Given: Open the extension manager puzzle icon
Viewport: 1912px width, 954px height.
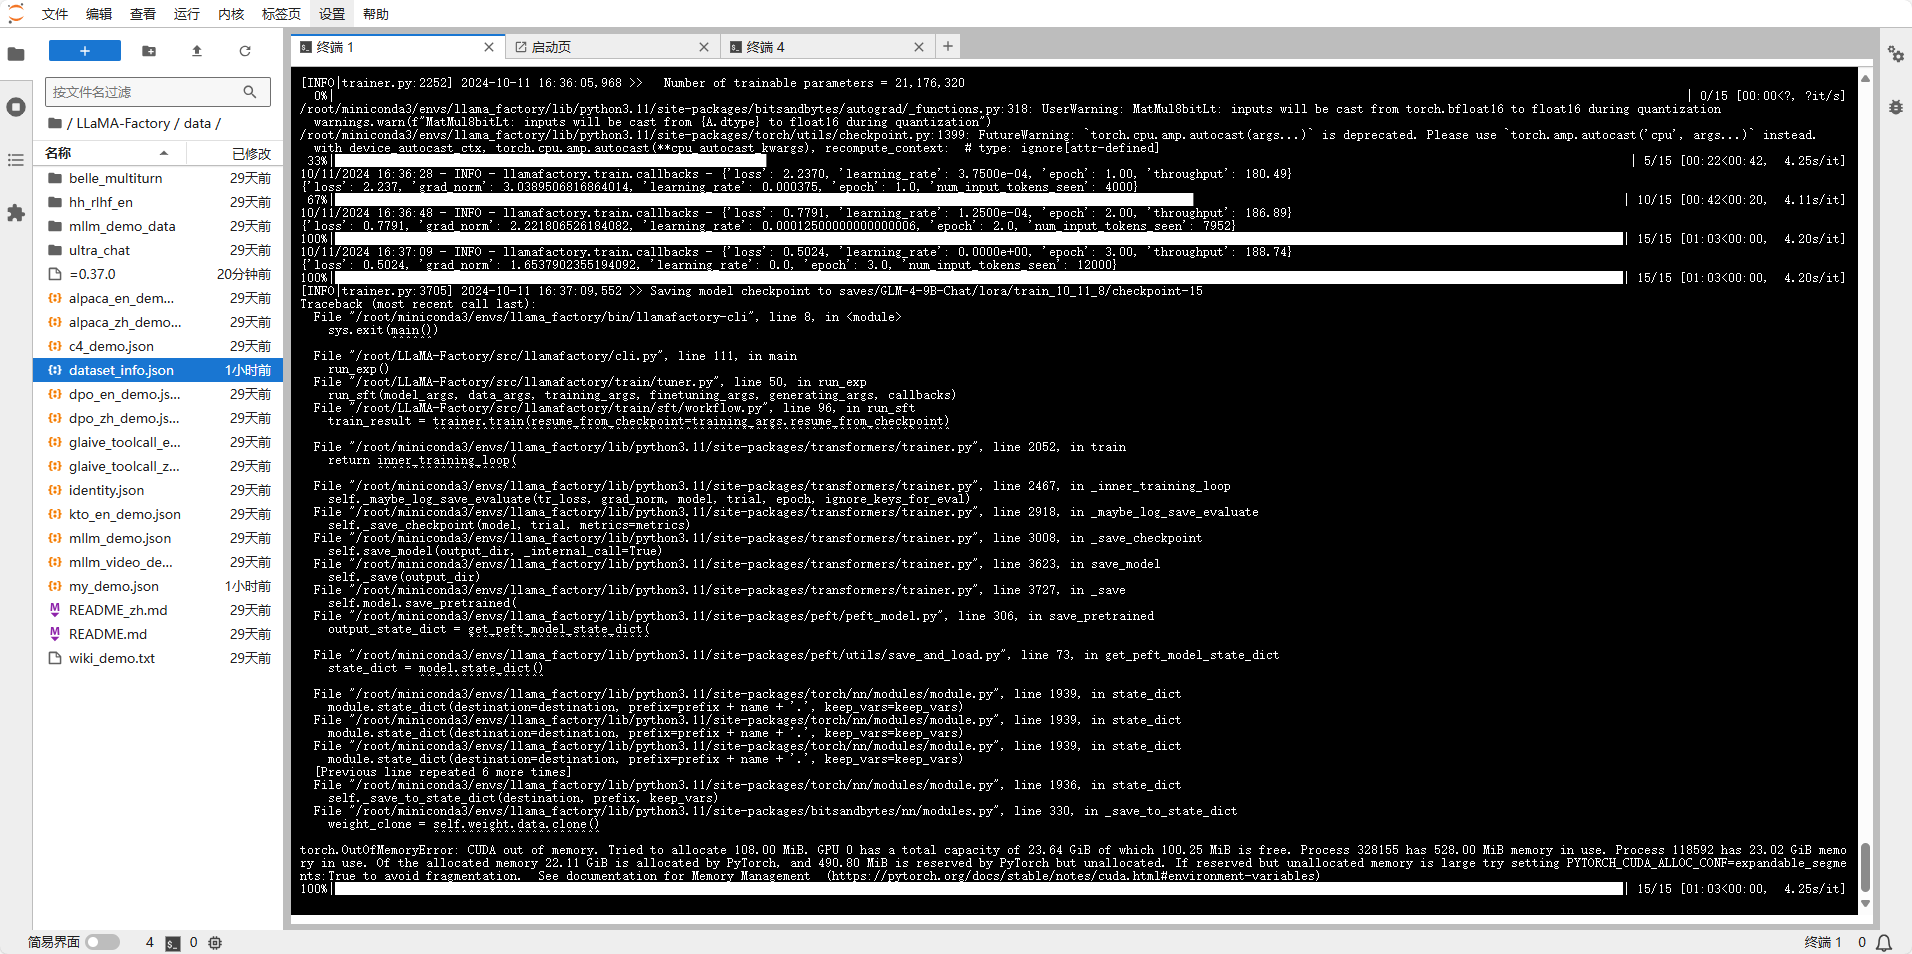Looking at the screenshot, I should click(x=16, y=213).
